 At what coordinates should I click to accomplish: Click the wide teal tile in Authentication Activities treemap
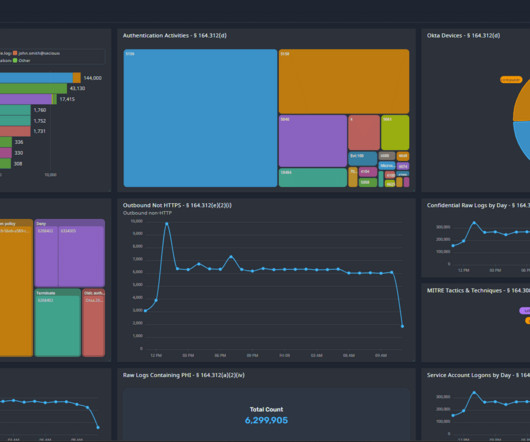[x=313, y=178]
